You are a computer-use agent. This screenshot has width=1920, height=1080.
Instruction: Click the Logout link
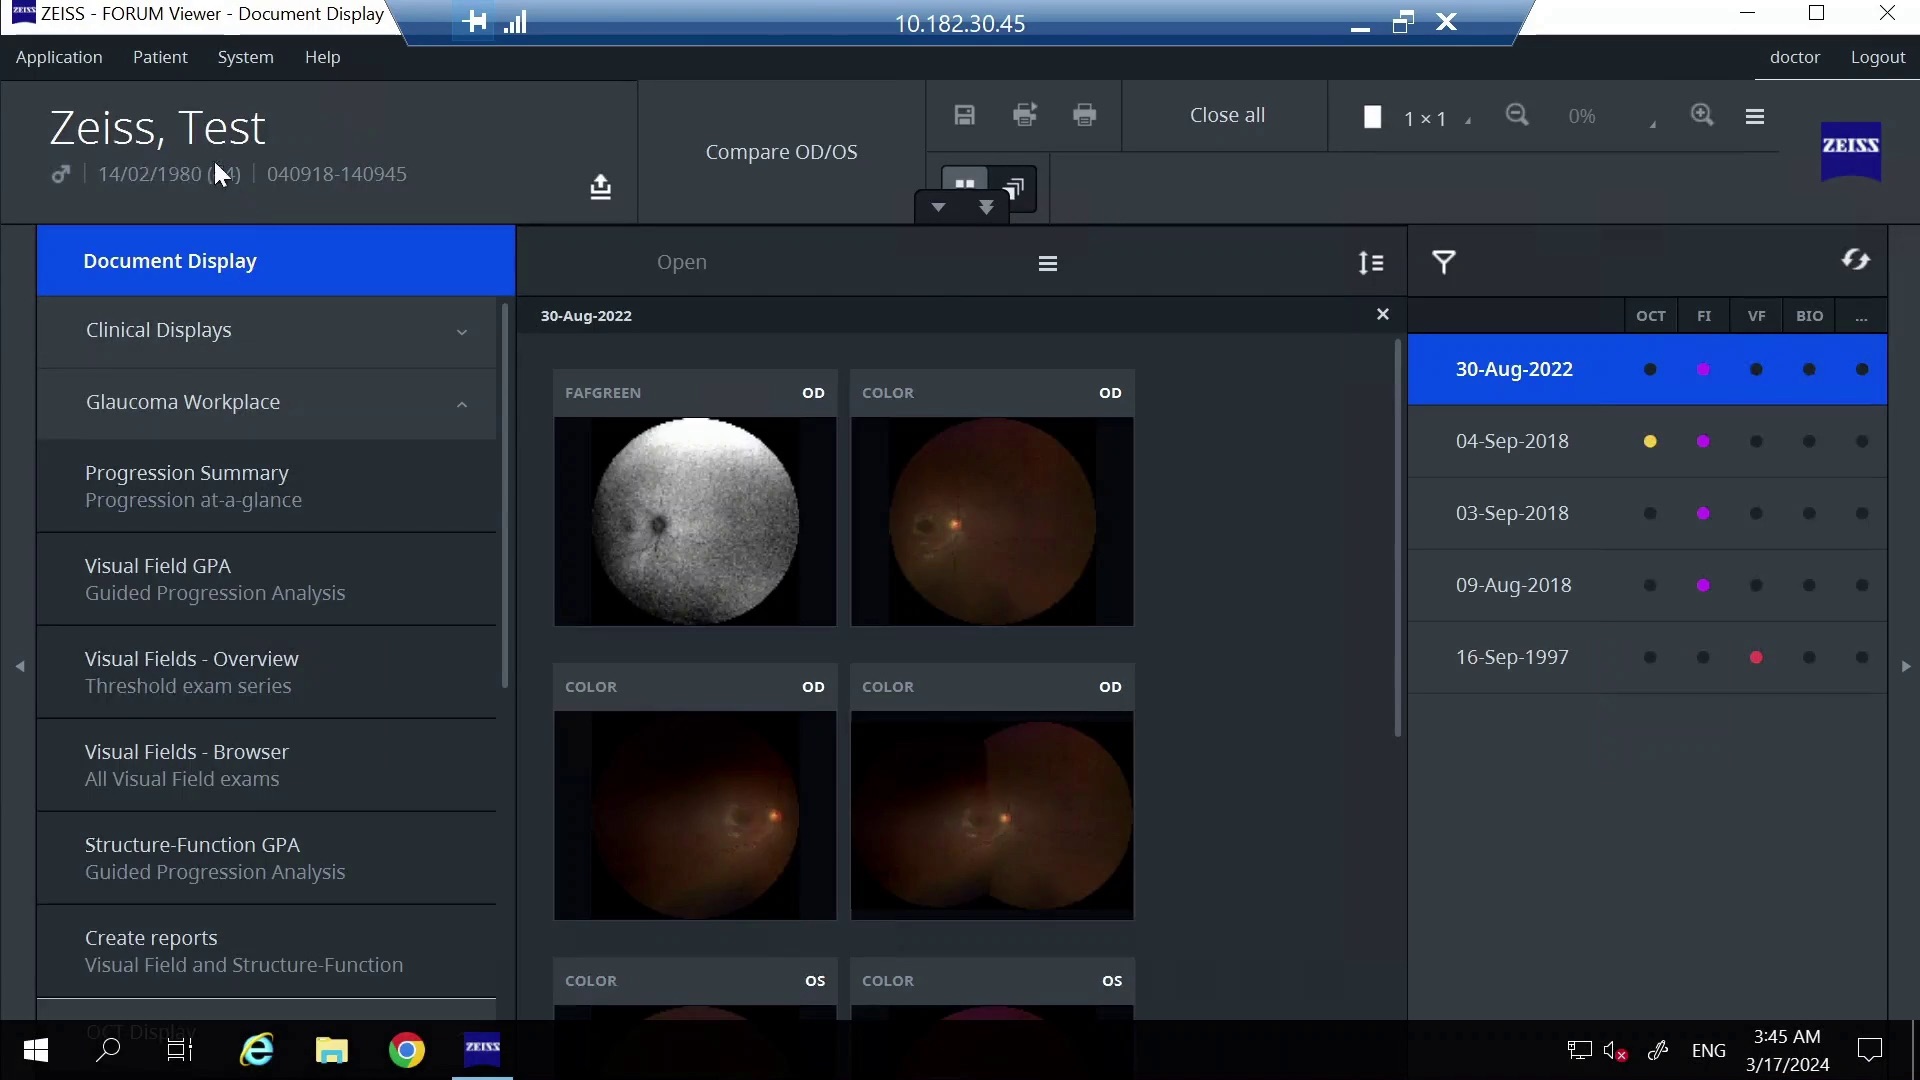[x=1877, y=57]
